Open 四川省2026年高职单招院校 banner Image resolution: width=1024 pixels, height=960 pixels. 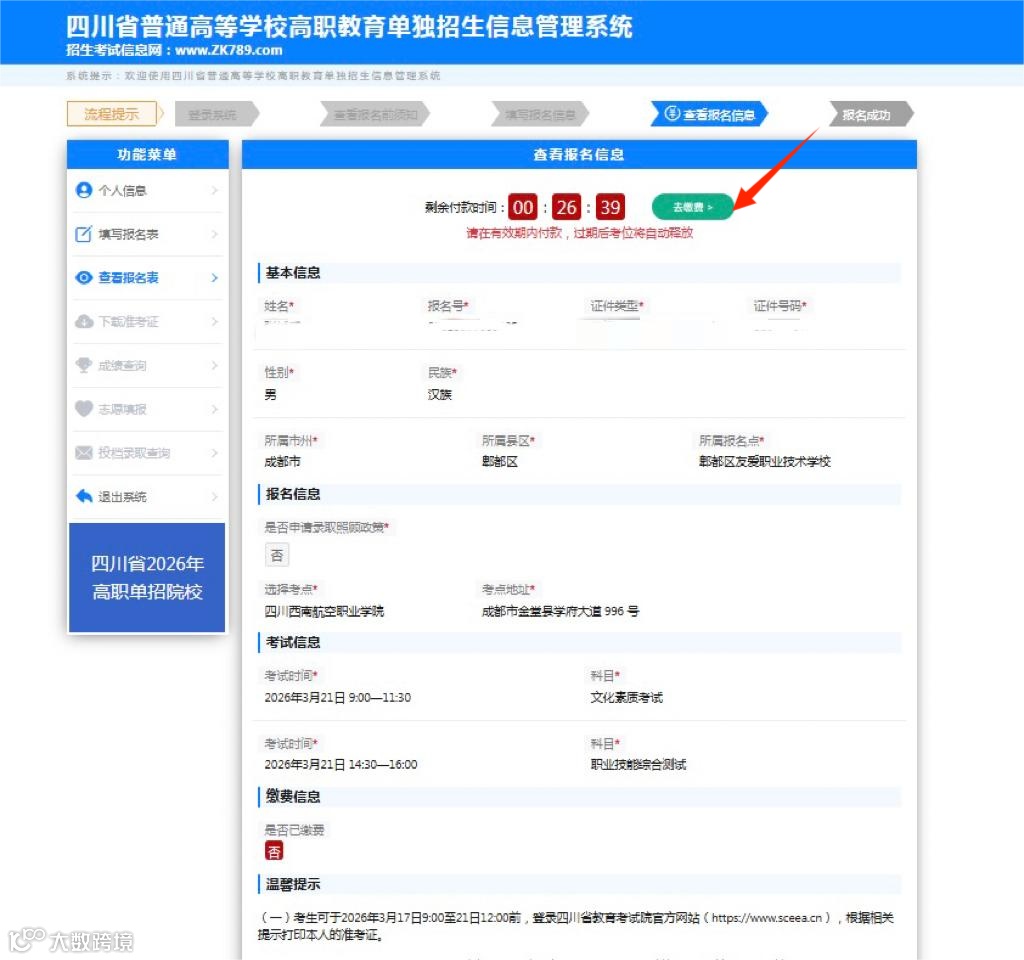(x=147, y=577)
